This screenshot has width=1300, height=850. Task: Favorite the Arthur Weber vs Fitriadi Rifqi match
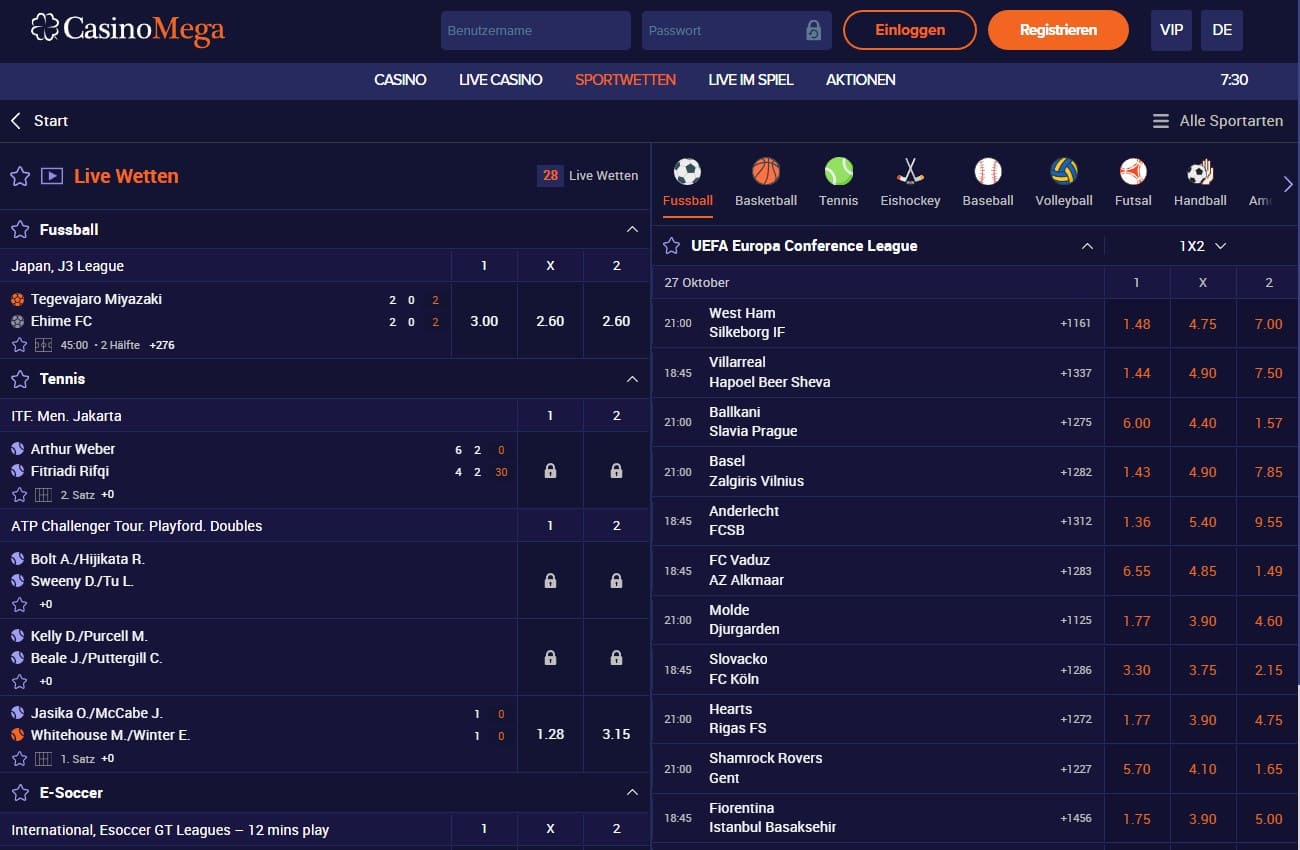[x=19, y=495]
